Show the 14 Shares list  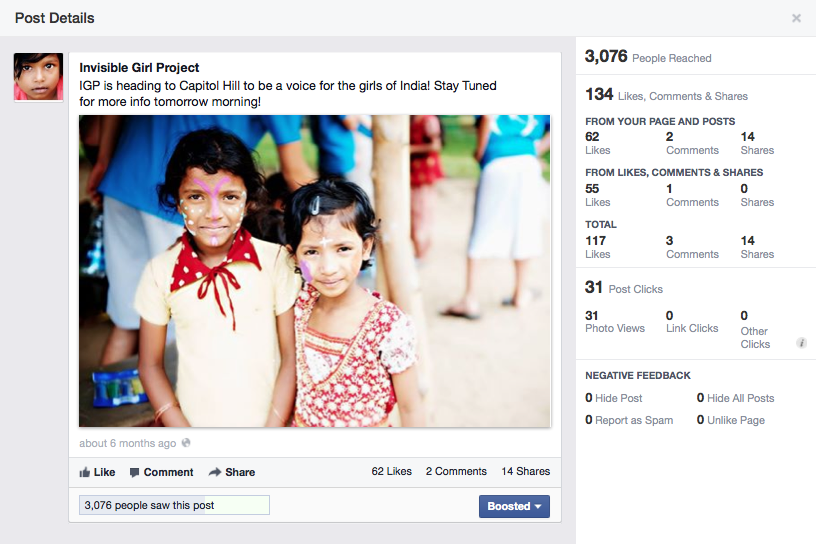pyautogui.click(x=526, y=471)
